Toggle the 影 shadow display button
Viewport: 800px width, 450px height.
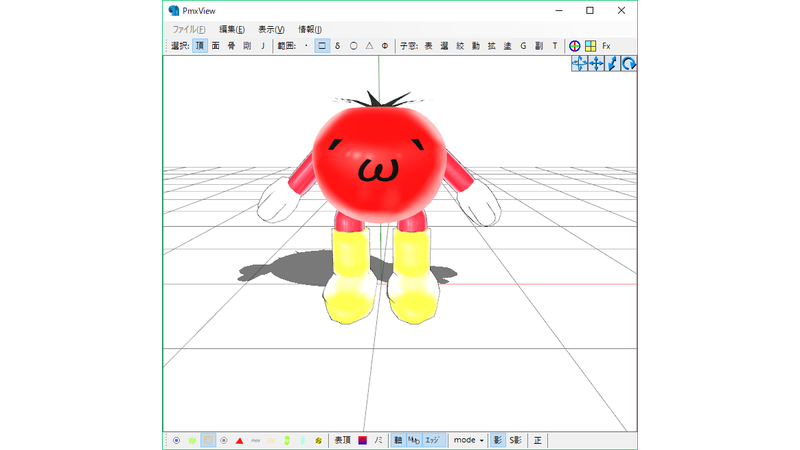tap(497, 440)
